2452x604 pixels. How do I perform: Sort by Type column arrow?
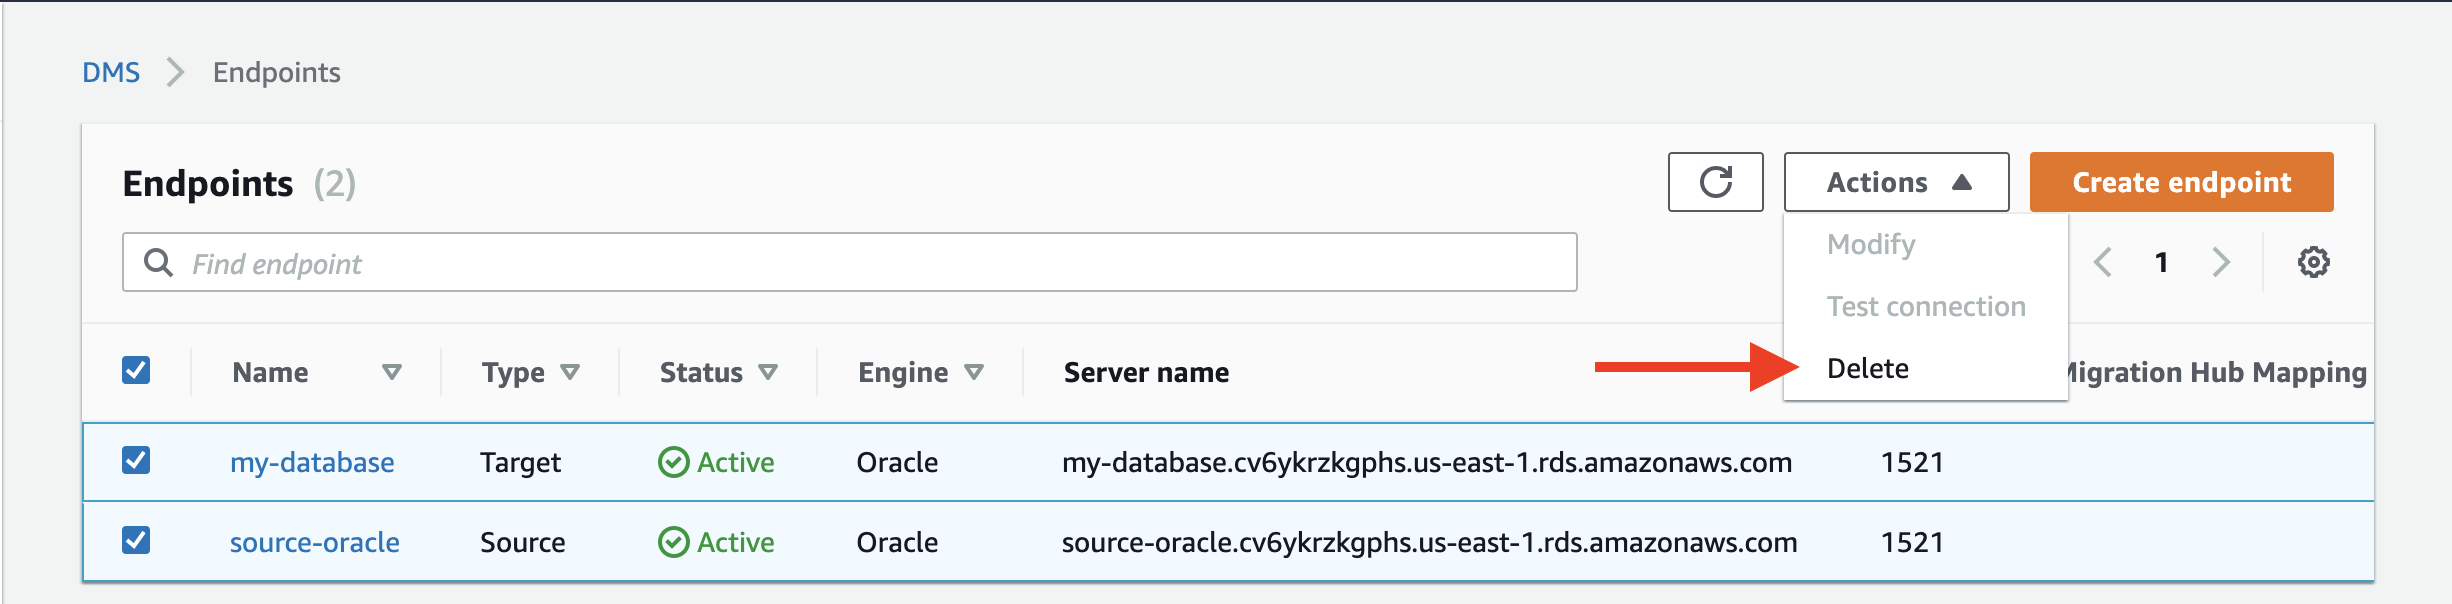click(570, 372)
